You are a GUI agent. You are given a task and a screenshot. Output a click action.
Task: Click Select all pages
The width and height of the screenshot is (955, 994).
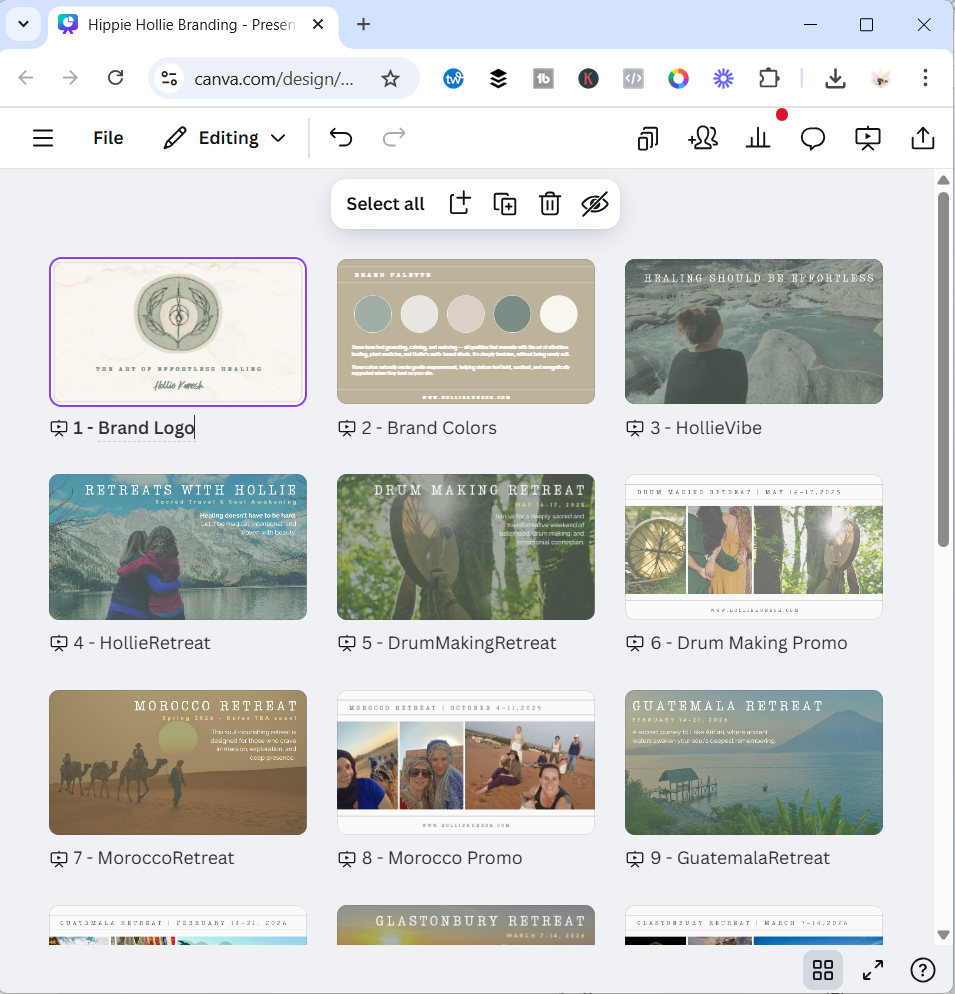pos(385,204)
